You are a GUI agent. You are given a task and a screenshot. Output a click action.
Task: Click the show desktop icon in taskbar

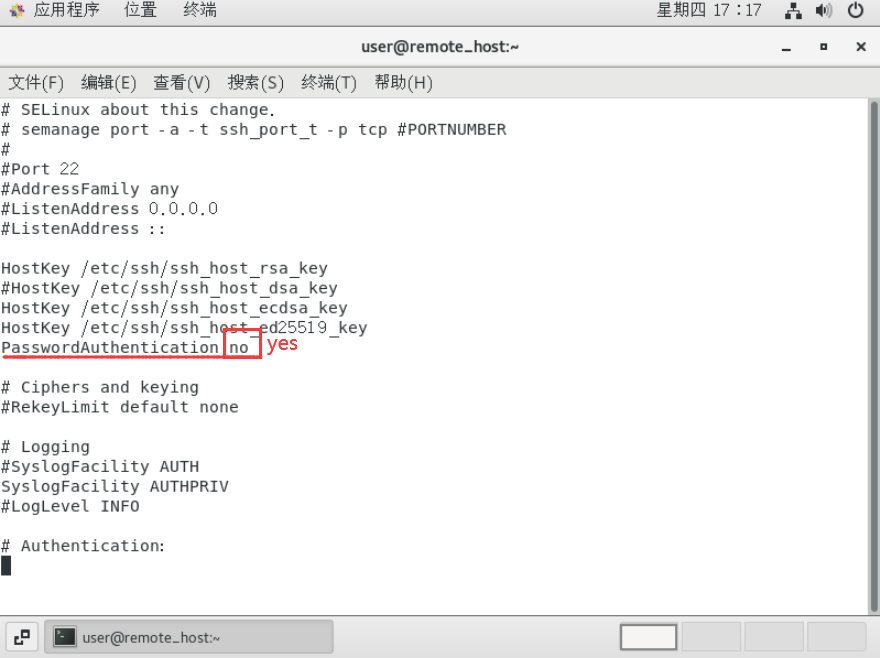[x=22, y=637]
